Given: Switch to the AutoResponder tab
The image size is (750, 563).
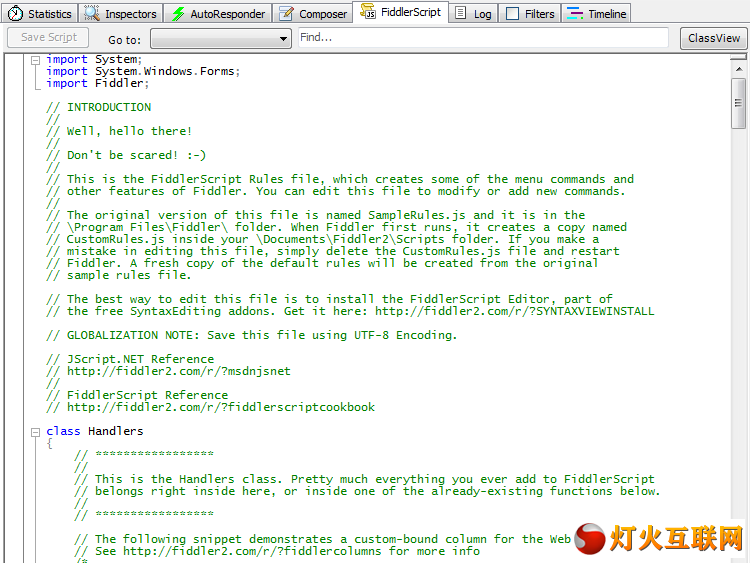Looking at the screenshot, I should click(218, 13).
